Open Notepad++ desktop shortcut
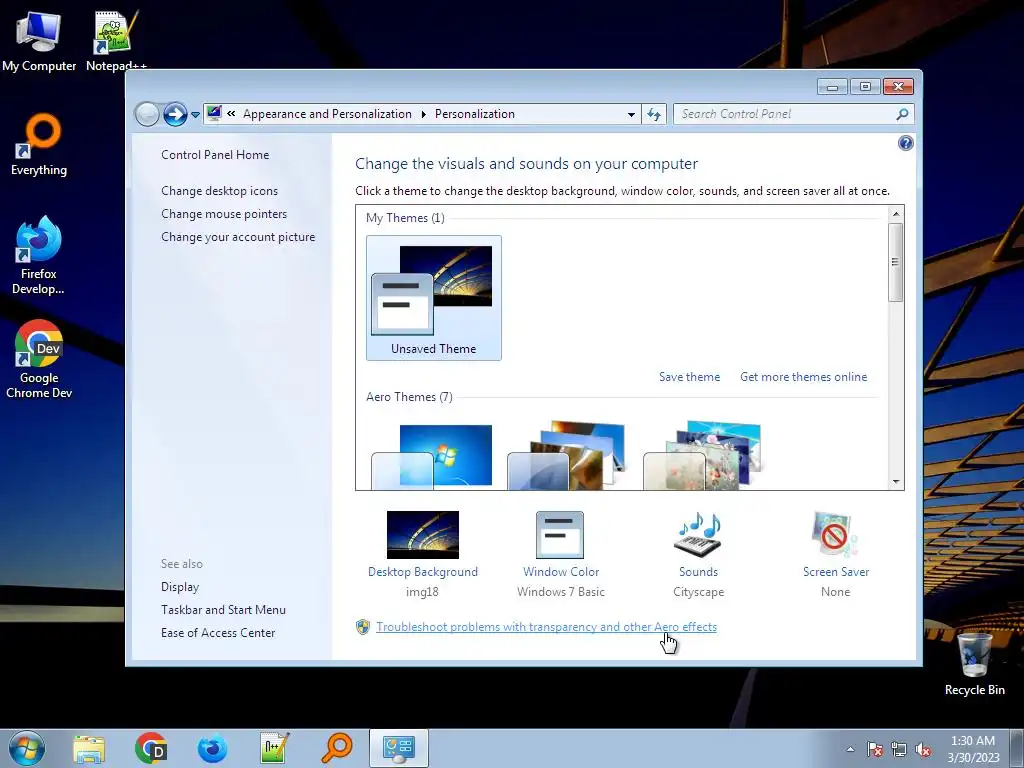 pyautogui.click(x=116, y=40)
